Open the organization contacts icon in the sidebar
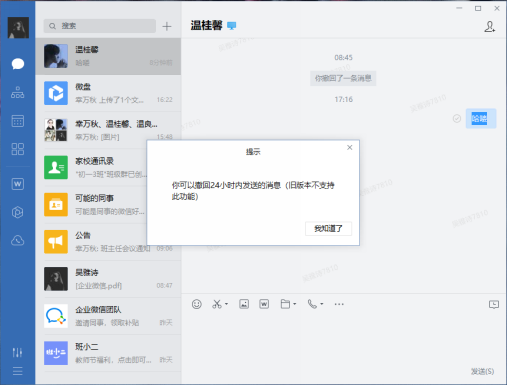 (x=18, y=92)
